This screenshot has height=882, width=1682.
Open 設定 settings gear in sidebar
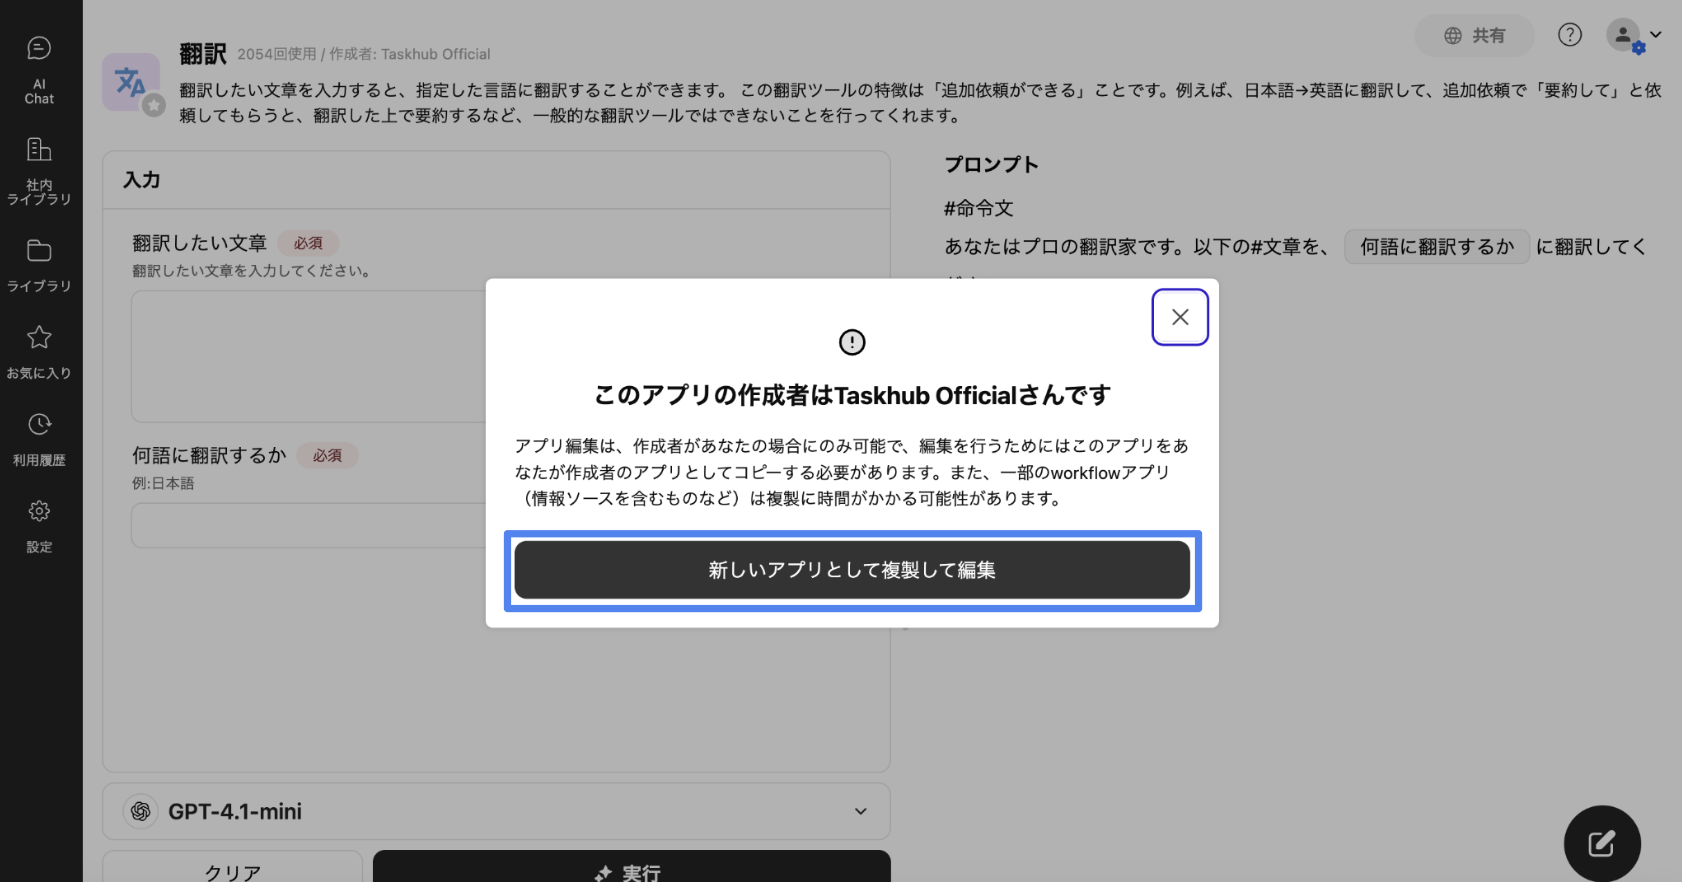pyautogui.click(x=39, y=526)
